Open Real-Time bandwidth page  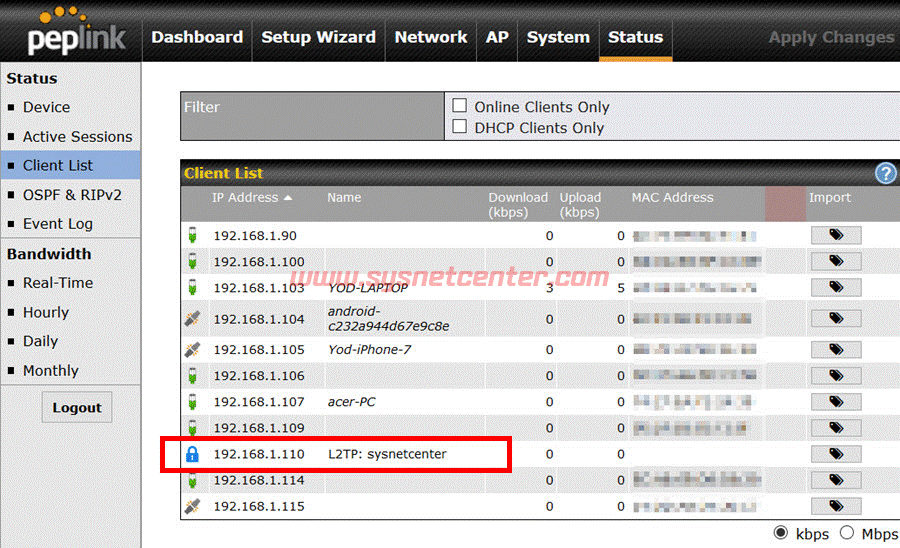58,283
